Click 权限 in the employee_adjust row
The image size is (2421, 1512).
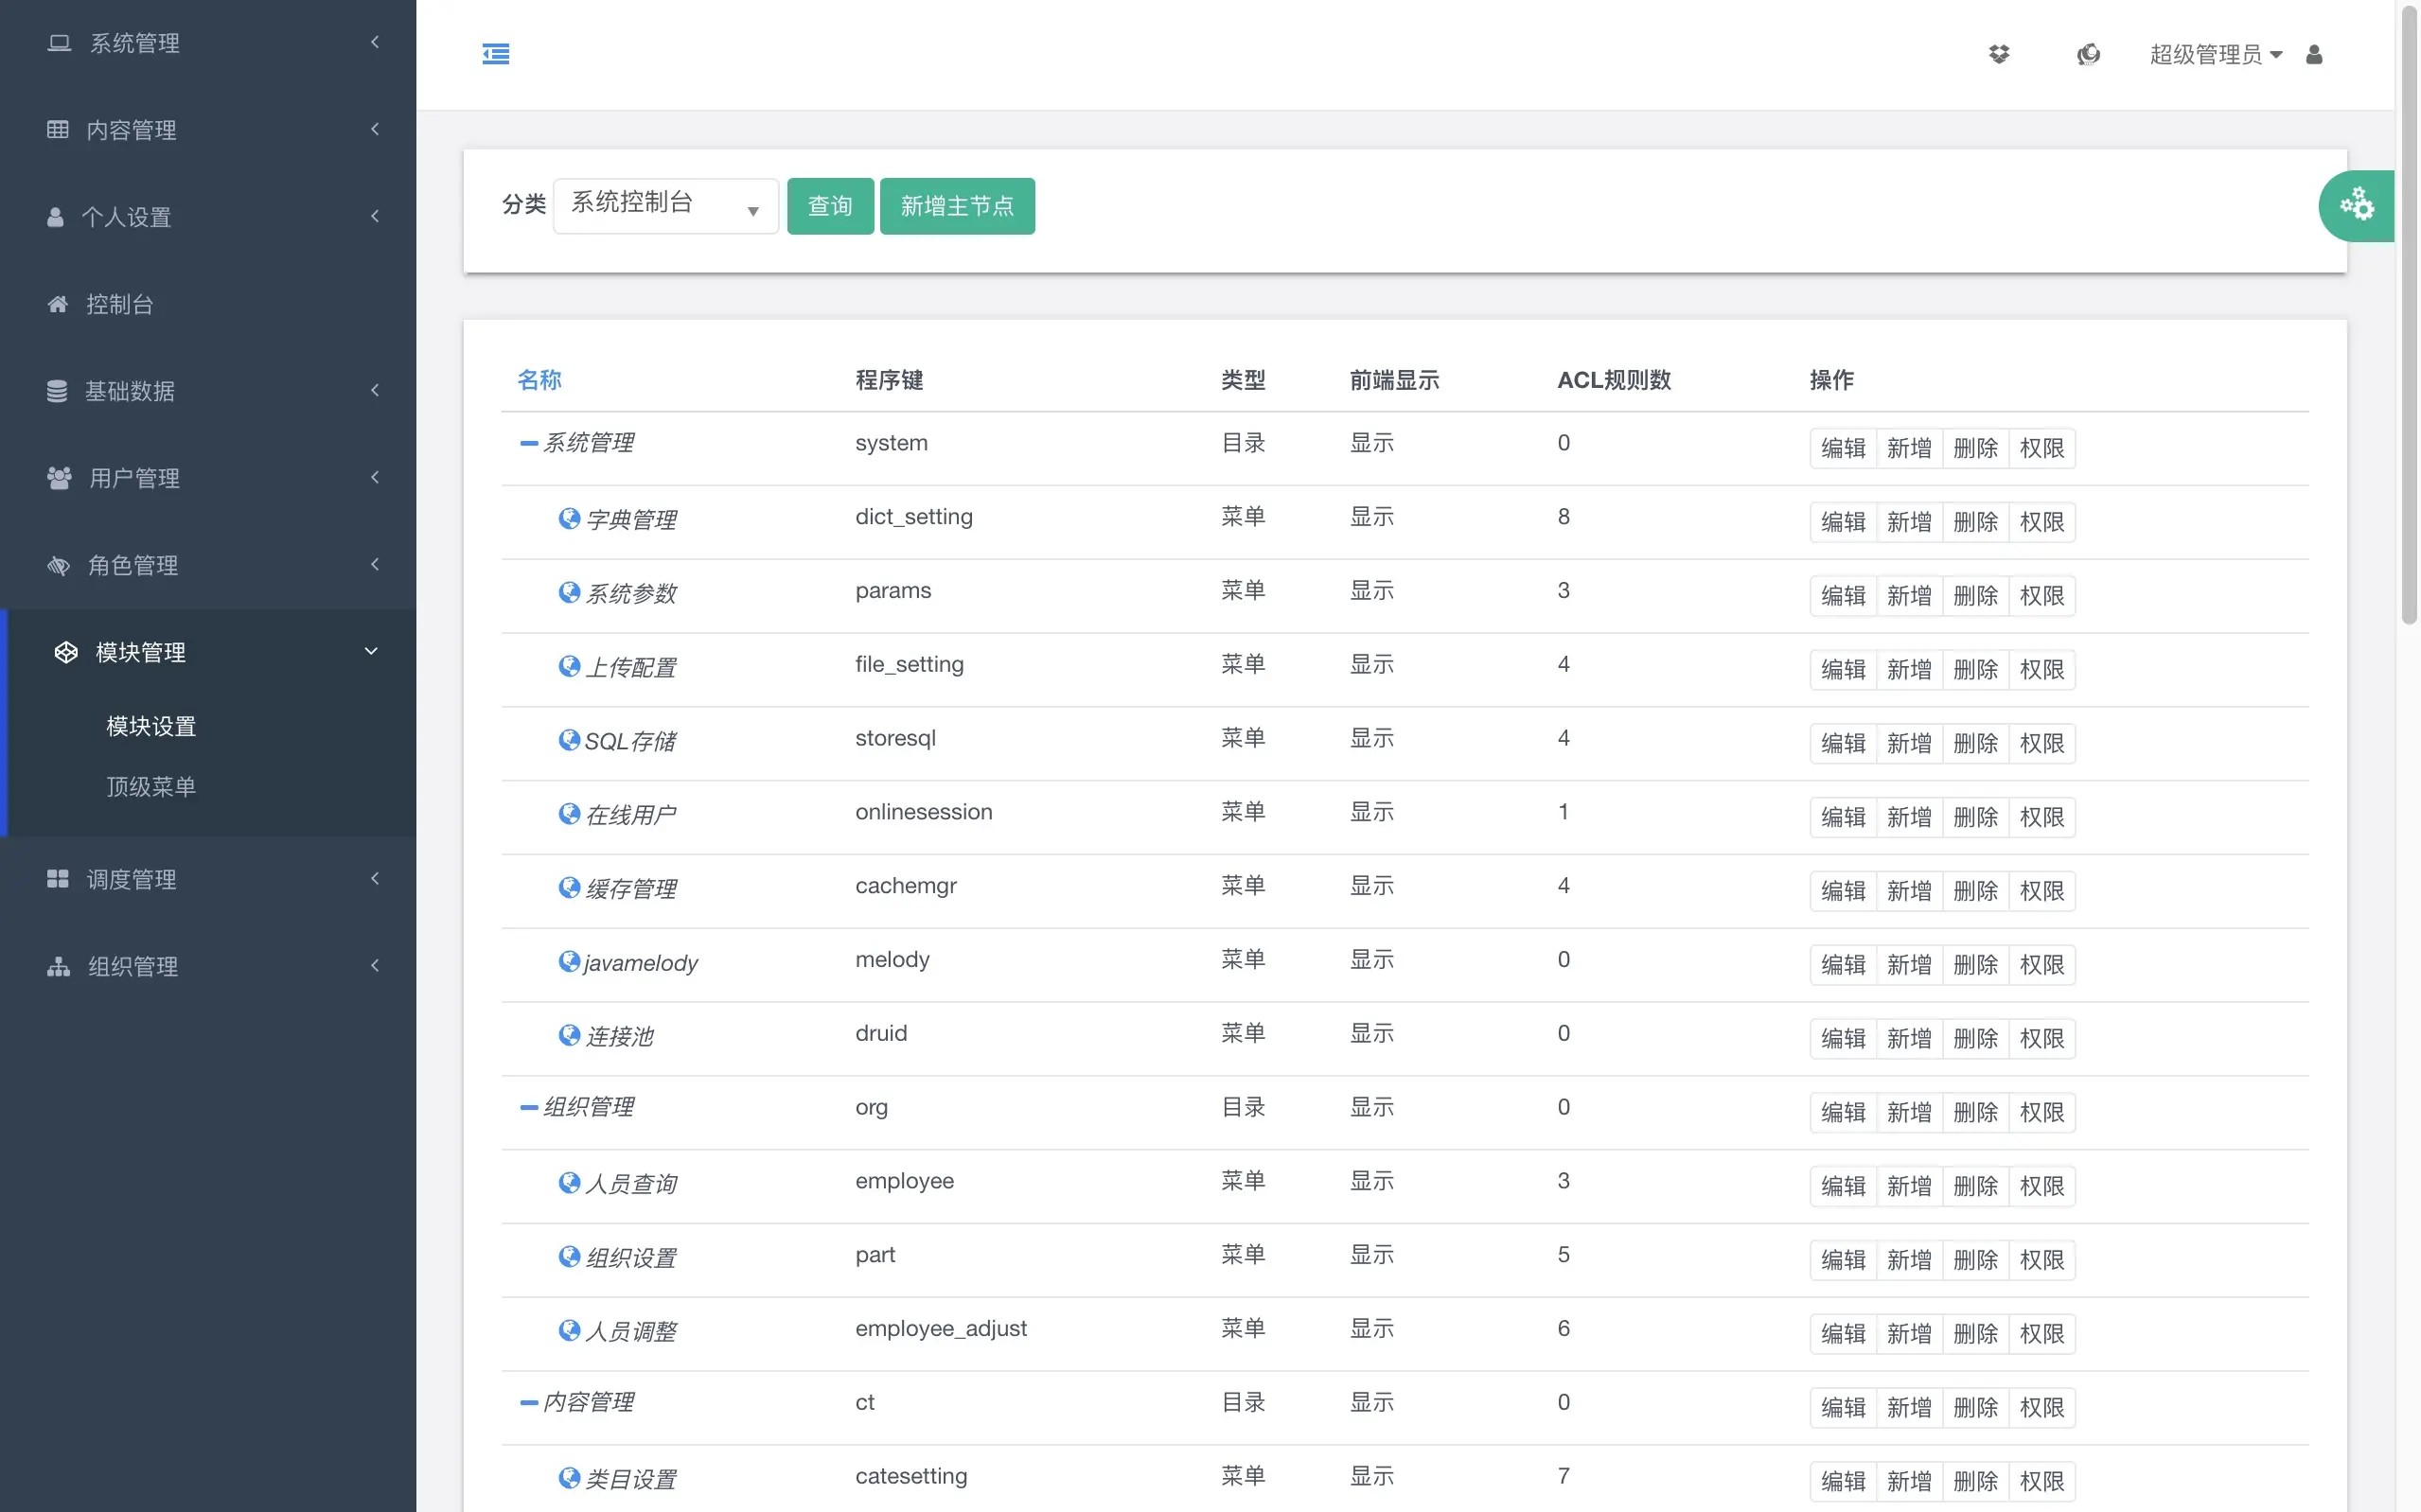click(x=2042, y=1333)
